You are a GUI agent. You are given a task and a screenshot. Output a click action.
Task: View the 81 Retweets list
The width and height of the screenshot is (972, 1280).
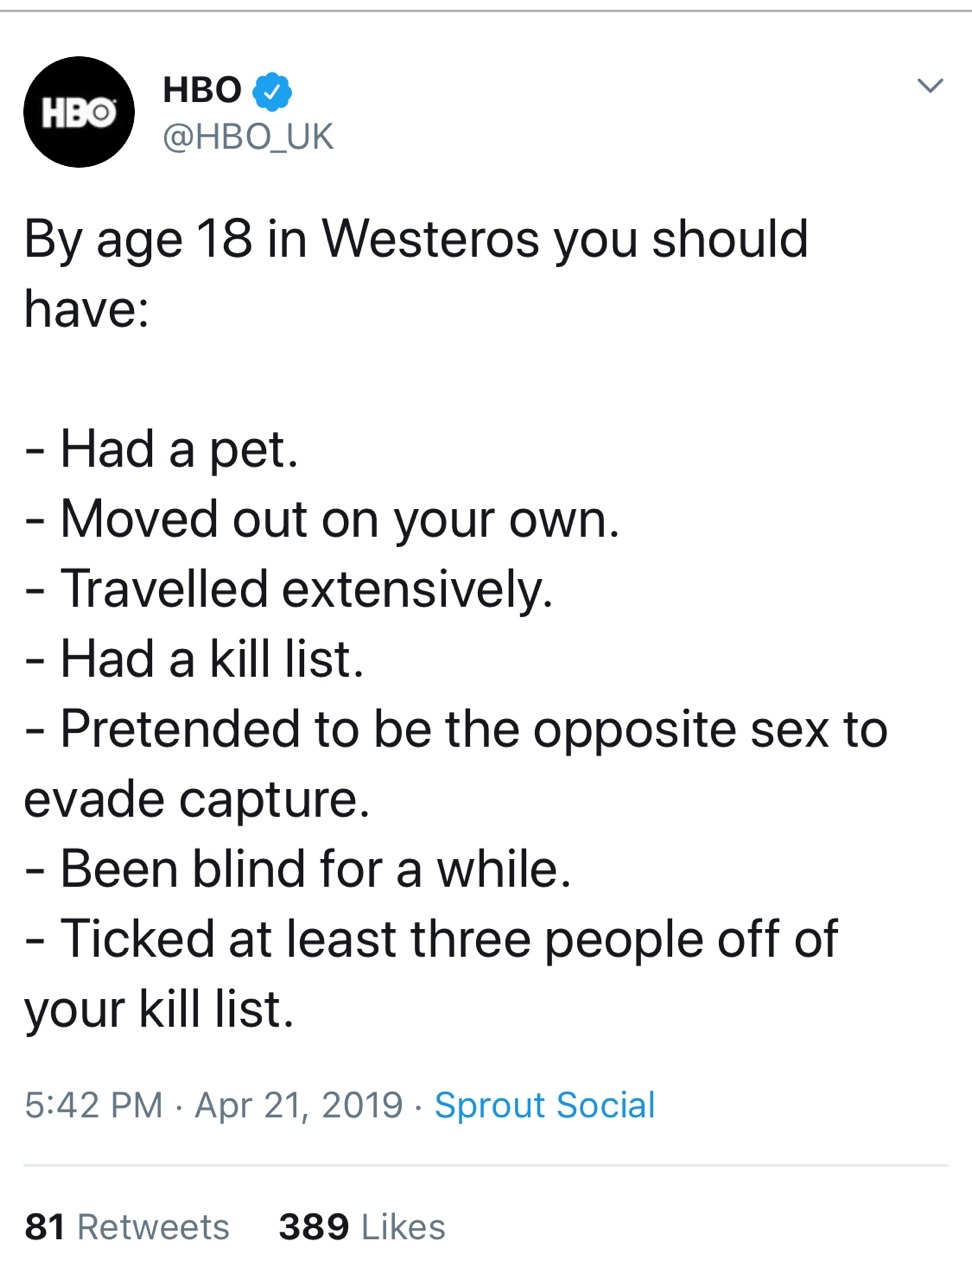pyautogui.click(x=127, y=1227)
